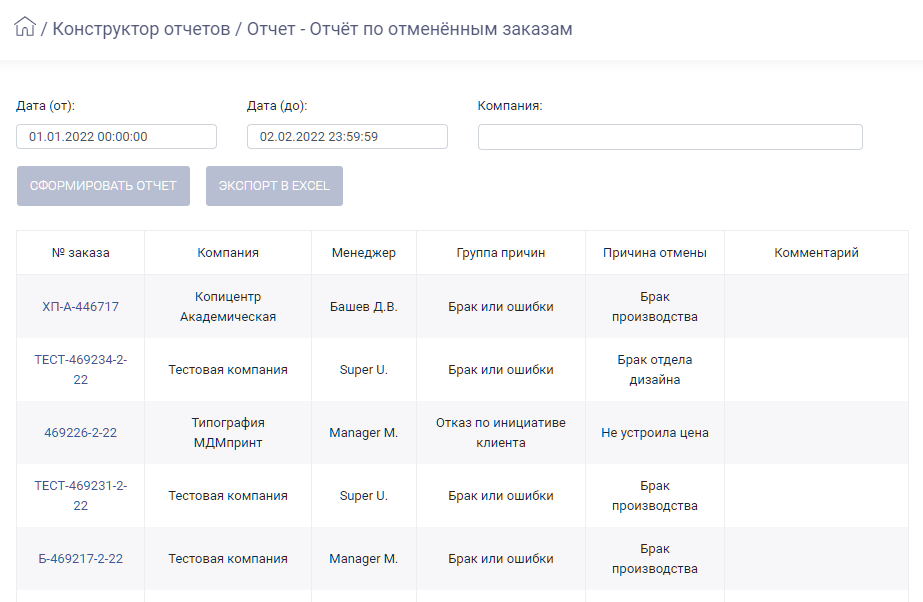Click the Группа причин column header
The height and width of the screenshot is (602, 923).
point(501,252)
